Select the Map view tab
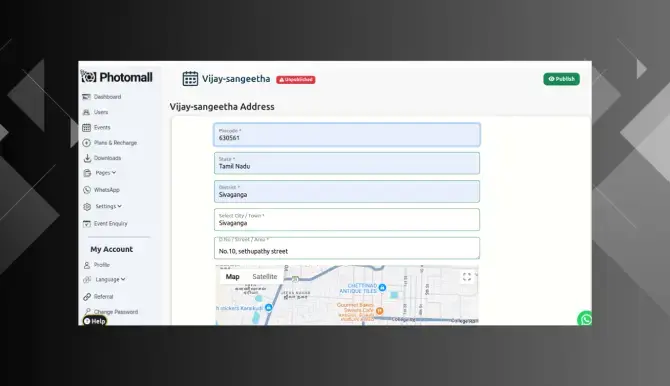 point(232,277)
